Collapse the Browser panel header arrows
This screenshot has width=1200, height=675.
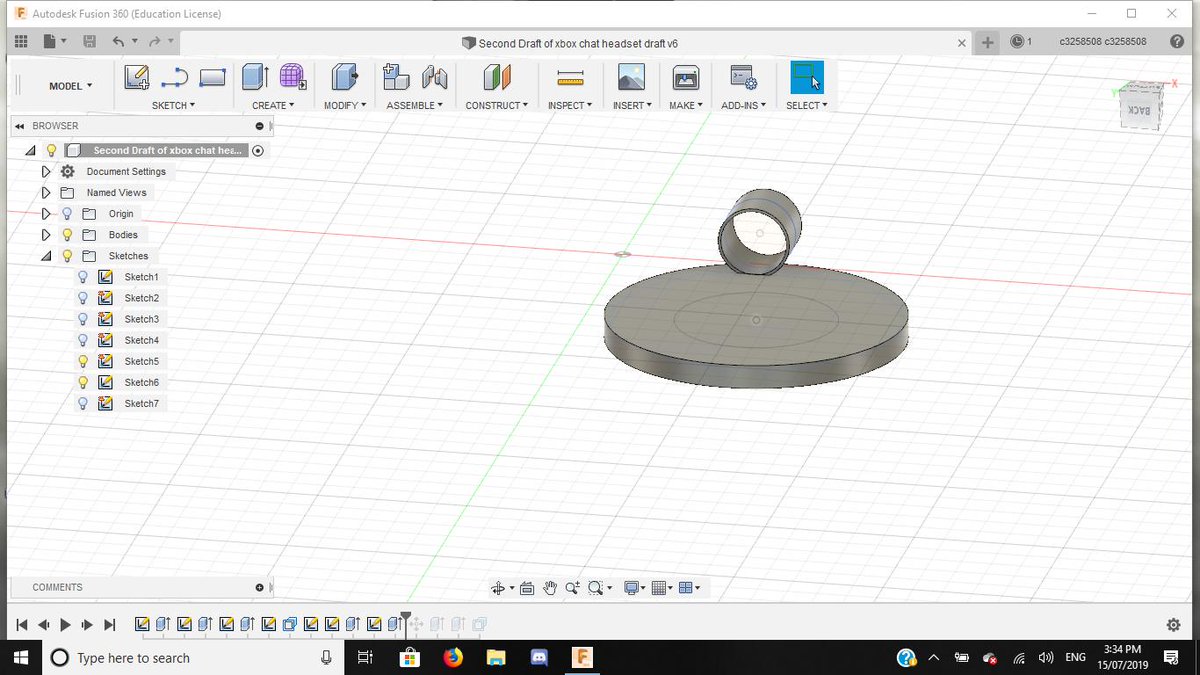19,126
